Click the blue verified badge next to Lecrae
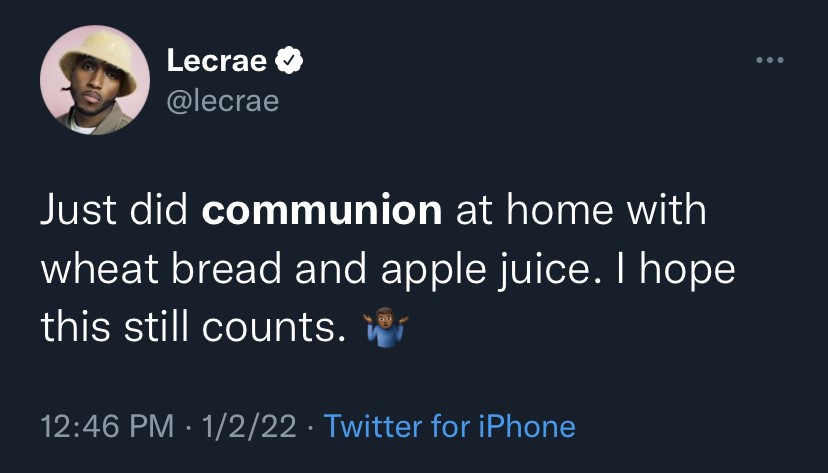828x473 pixels. [289, 61]
